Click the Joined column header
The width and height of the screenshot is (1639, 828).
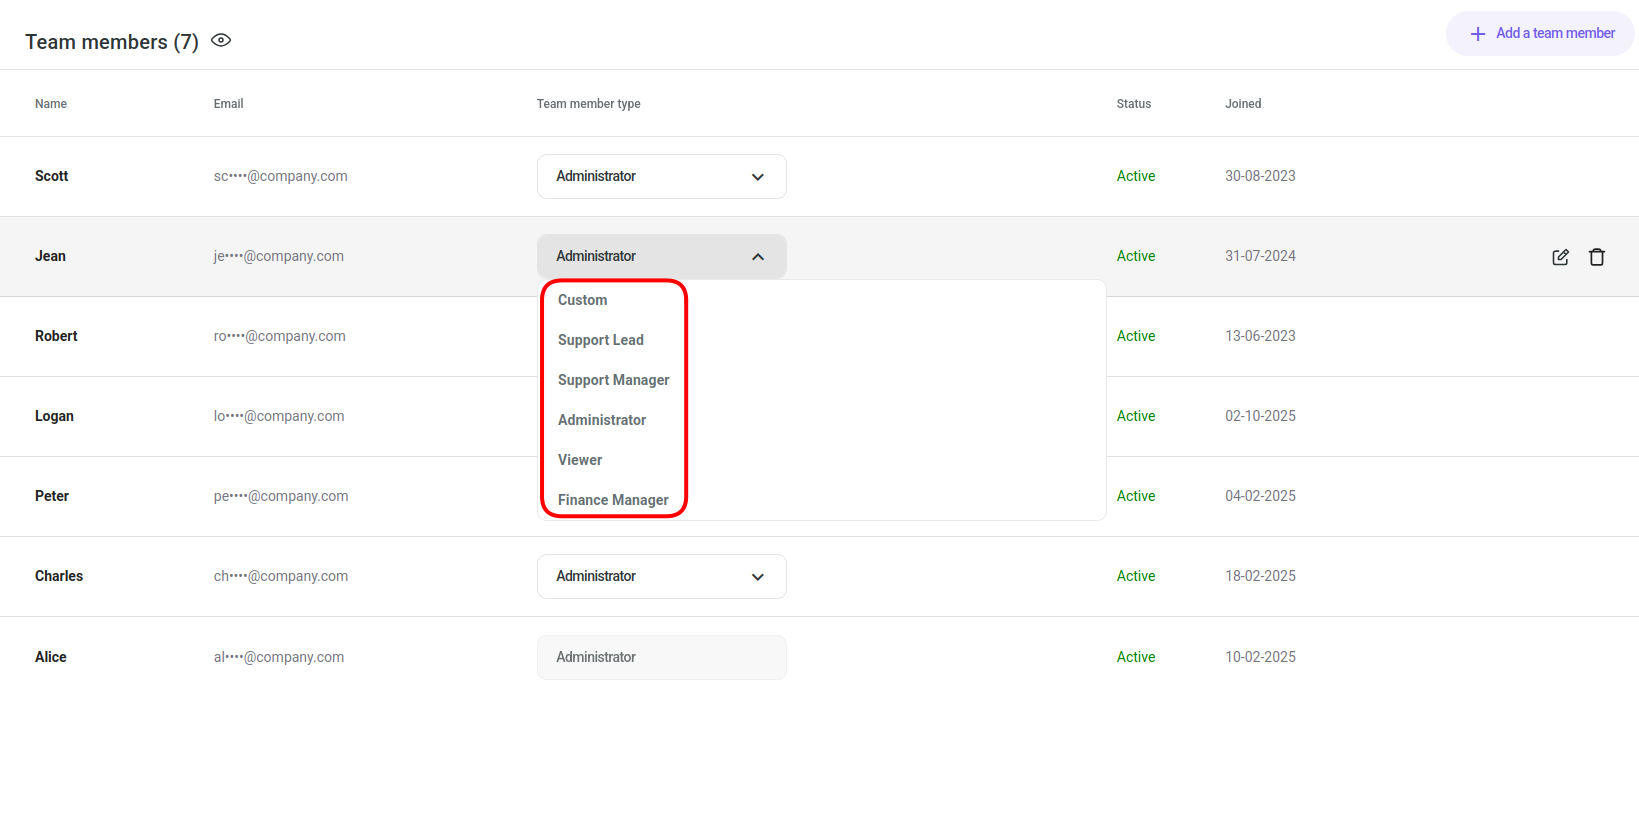1243,104
